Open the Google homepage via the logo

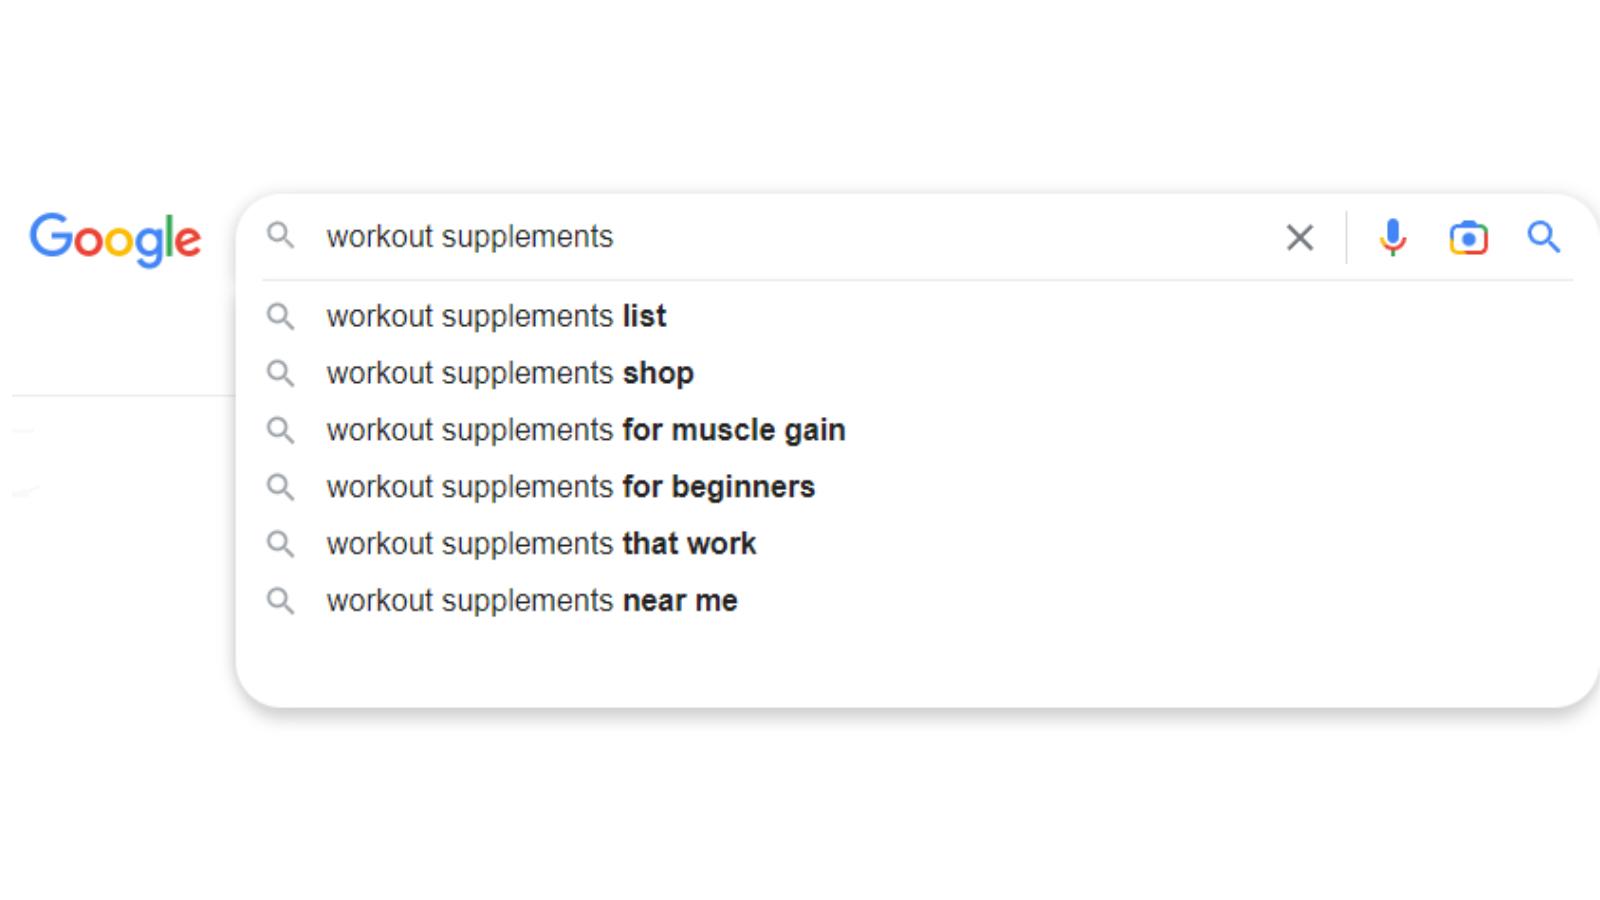(115, 238)
